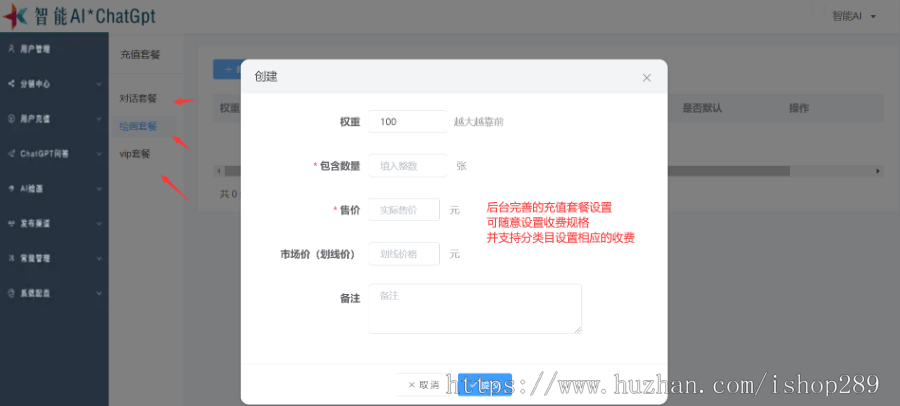900x406 pixels.
Task: Expand the 分销中心 menu chevron
Action: tap(99, 84)
